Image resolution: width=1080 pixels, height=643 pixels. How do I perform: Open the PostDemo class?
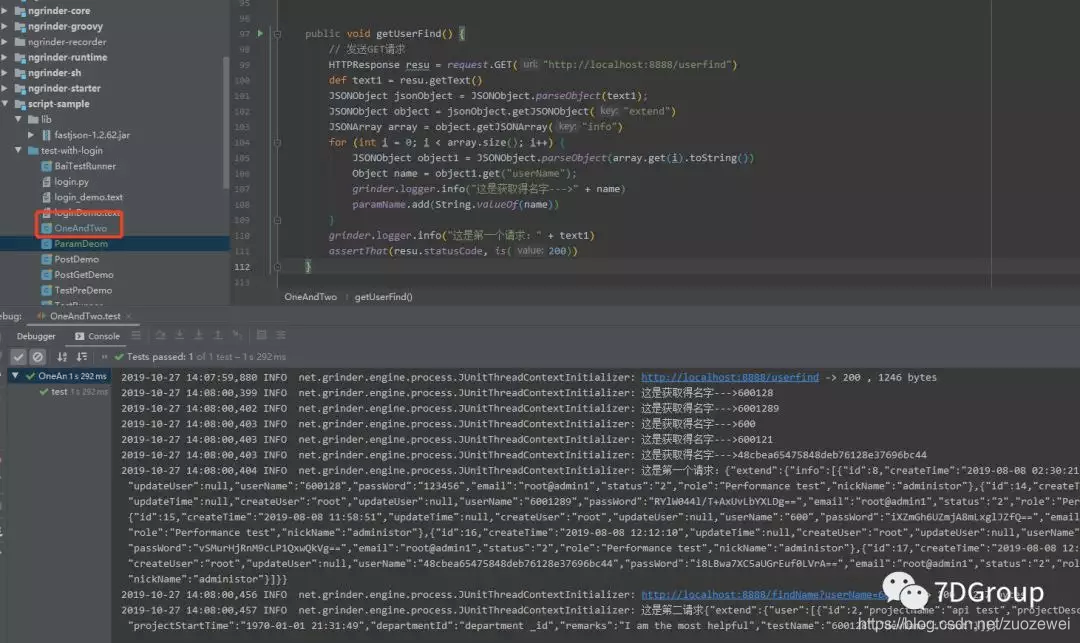click(x=76, y=260)
